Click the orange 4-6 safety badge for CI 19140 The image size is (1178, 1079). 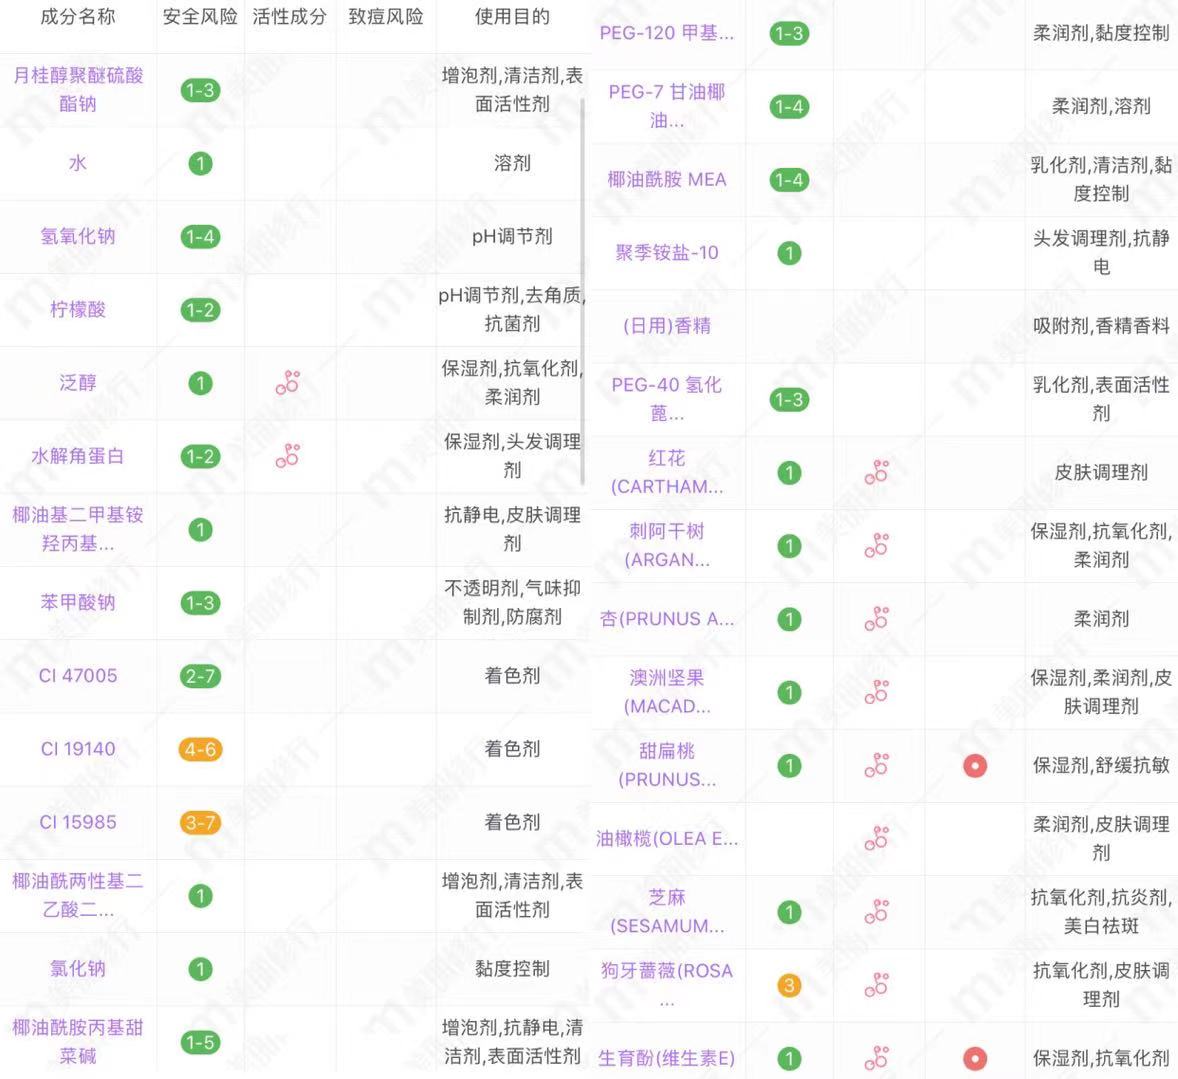pos(200,749)
